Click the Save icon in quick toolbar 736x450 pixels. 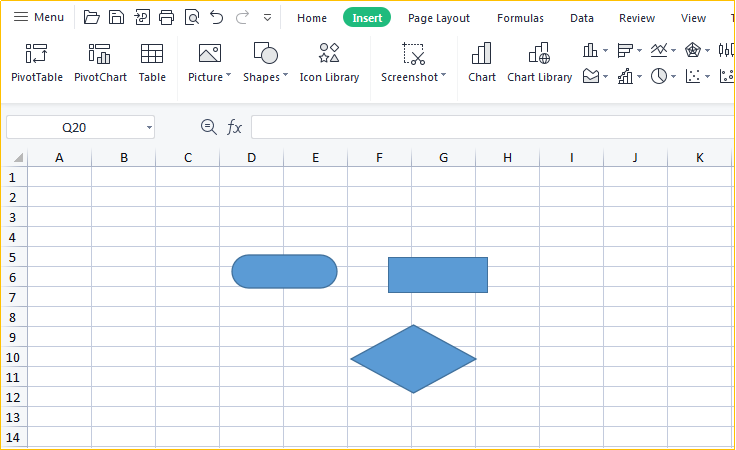pos(116,18)
